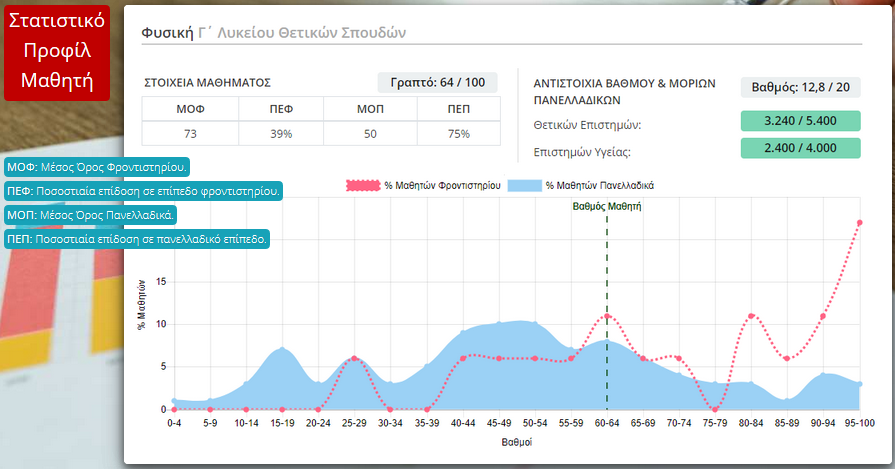Click the Βαθμός: 12,8 / 20 badge
The width and height of the screenshot is (895, 469).
pyautogui.click(x=800, y=87)
